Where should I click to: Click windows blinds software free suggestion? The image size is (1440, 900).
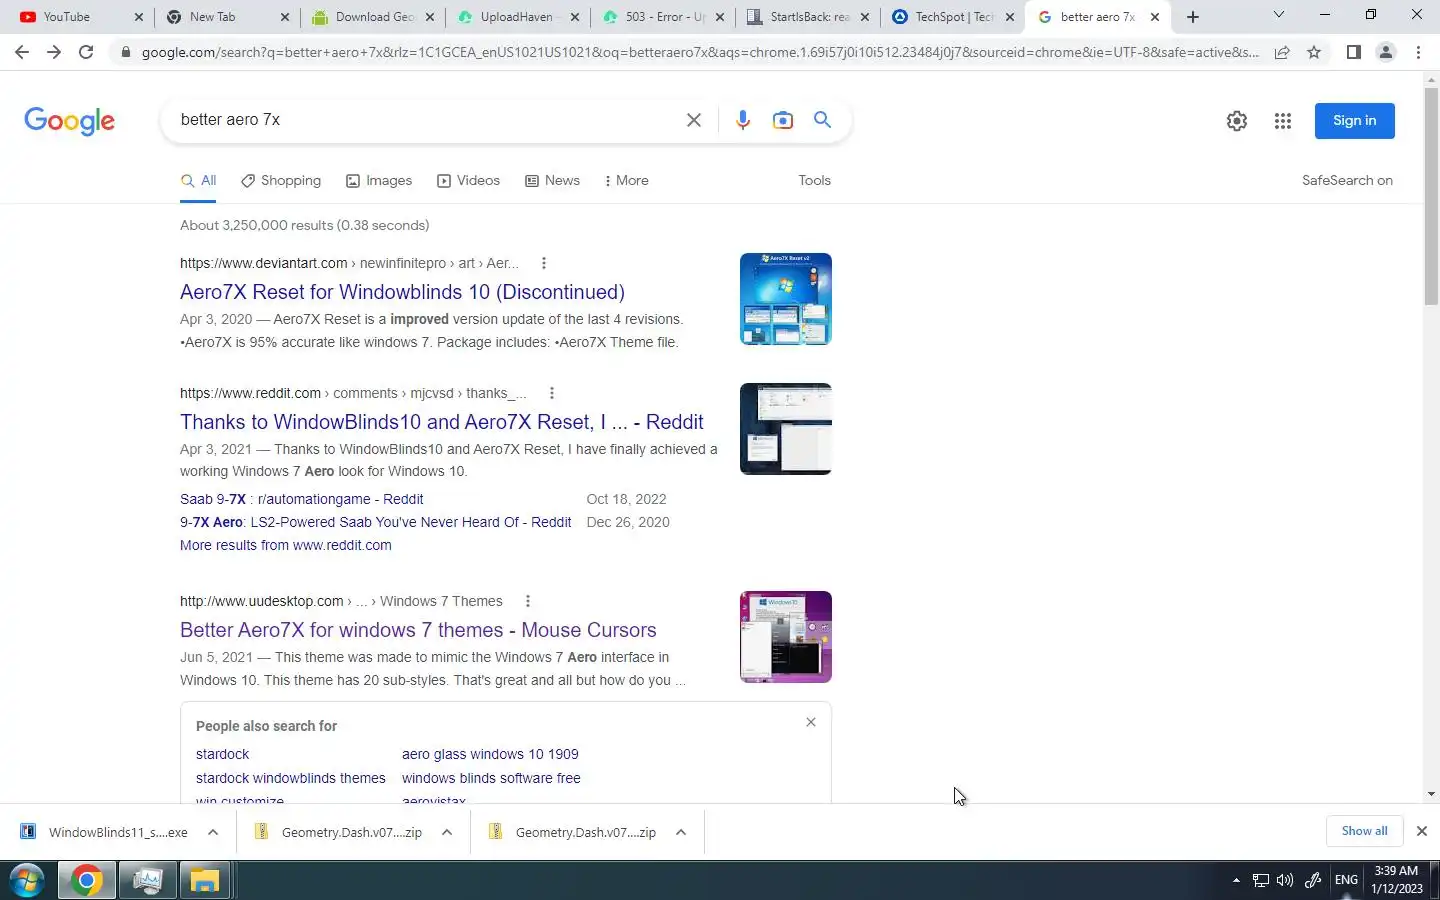coord(491,778)
